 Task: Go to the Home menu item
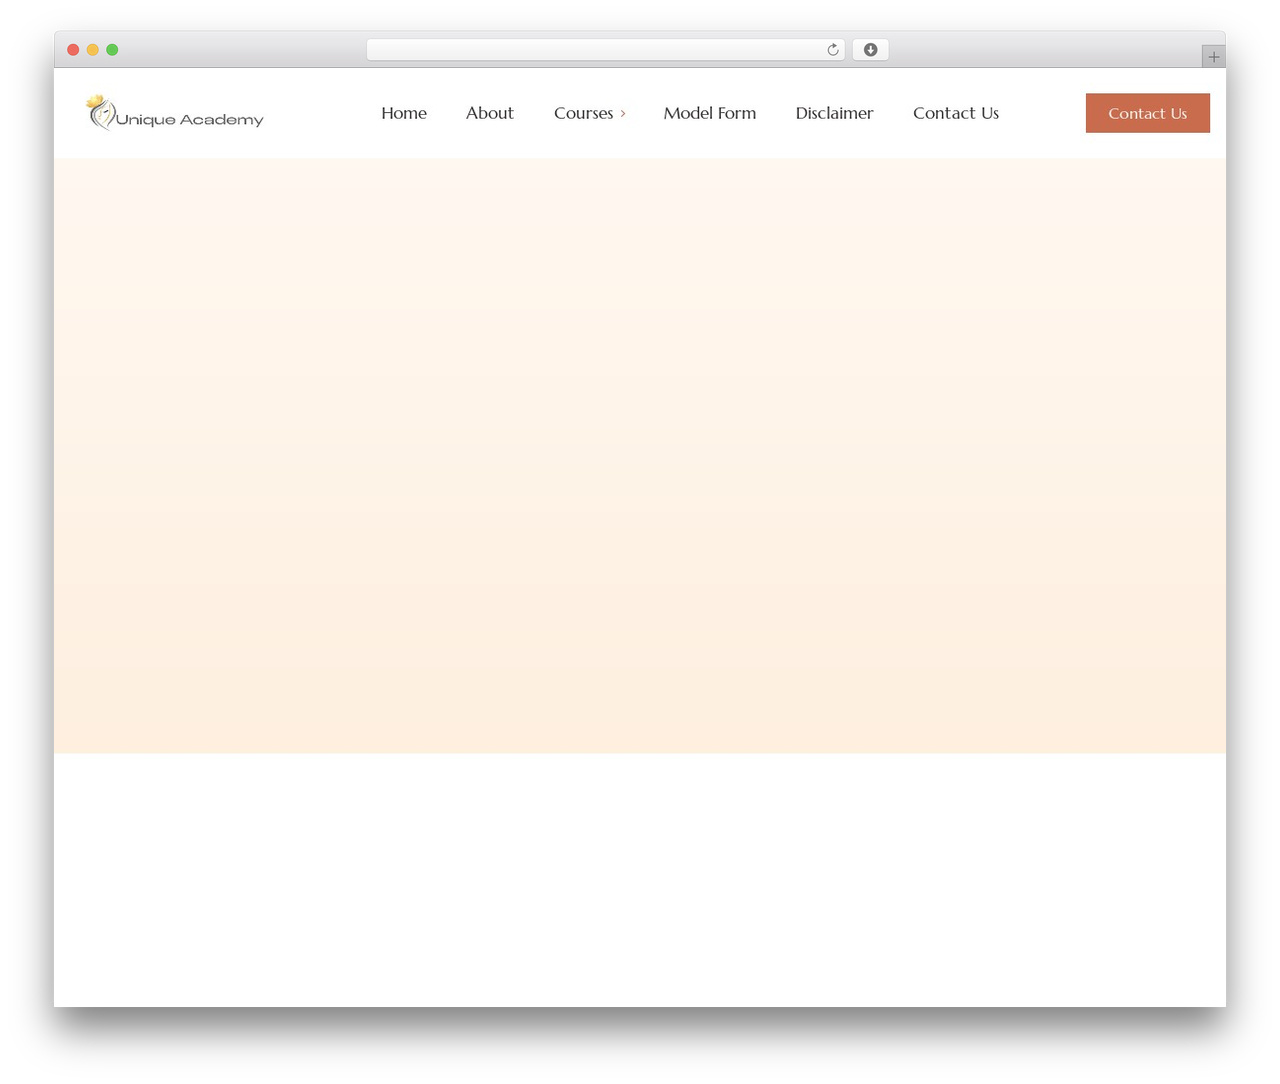click(404, 113)
